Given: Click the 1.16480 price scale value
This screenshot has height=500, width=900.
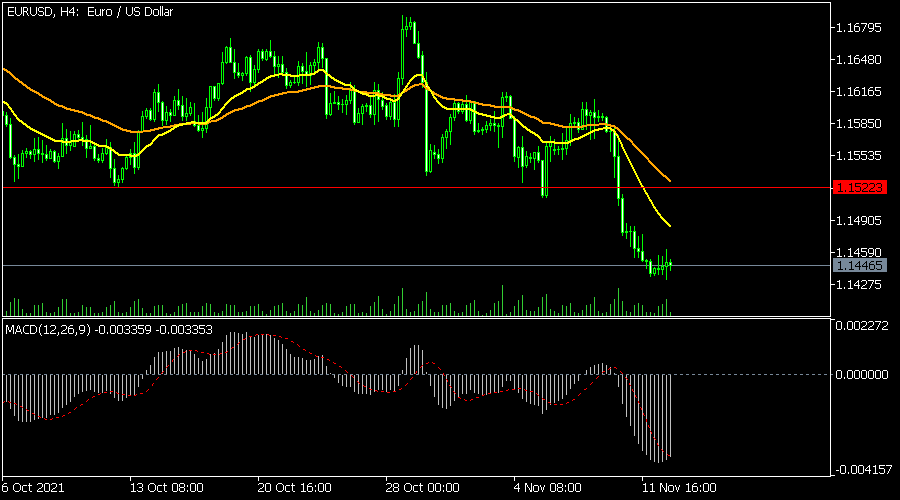Looking at the screenshot, I should pos(859,60).
